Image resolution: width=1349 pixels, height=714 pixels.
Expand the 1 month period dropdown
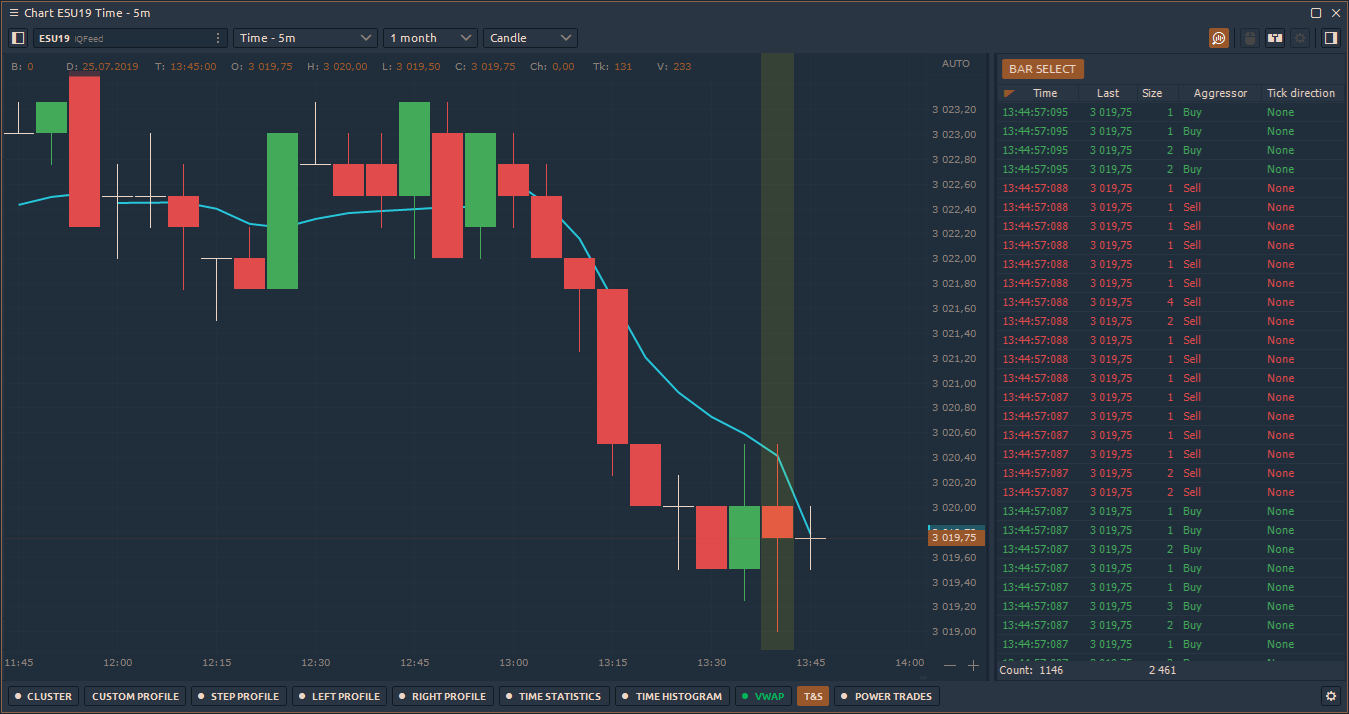point(430,38)
